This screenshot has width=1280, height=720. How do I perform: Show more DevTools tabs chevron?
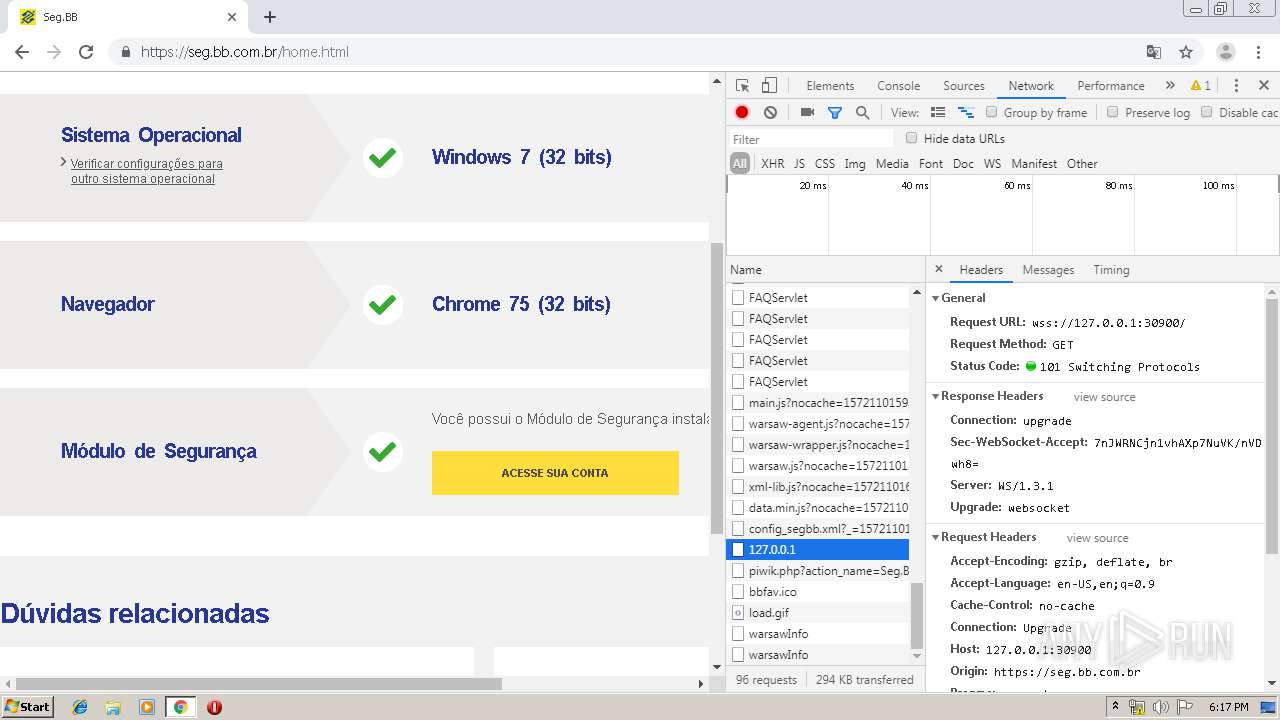pyautogui.click(x=1170, y=86)
